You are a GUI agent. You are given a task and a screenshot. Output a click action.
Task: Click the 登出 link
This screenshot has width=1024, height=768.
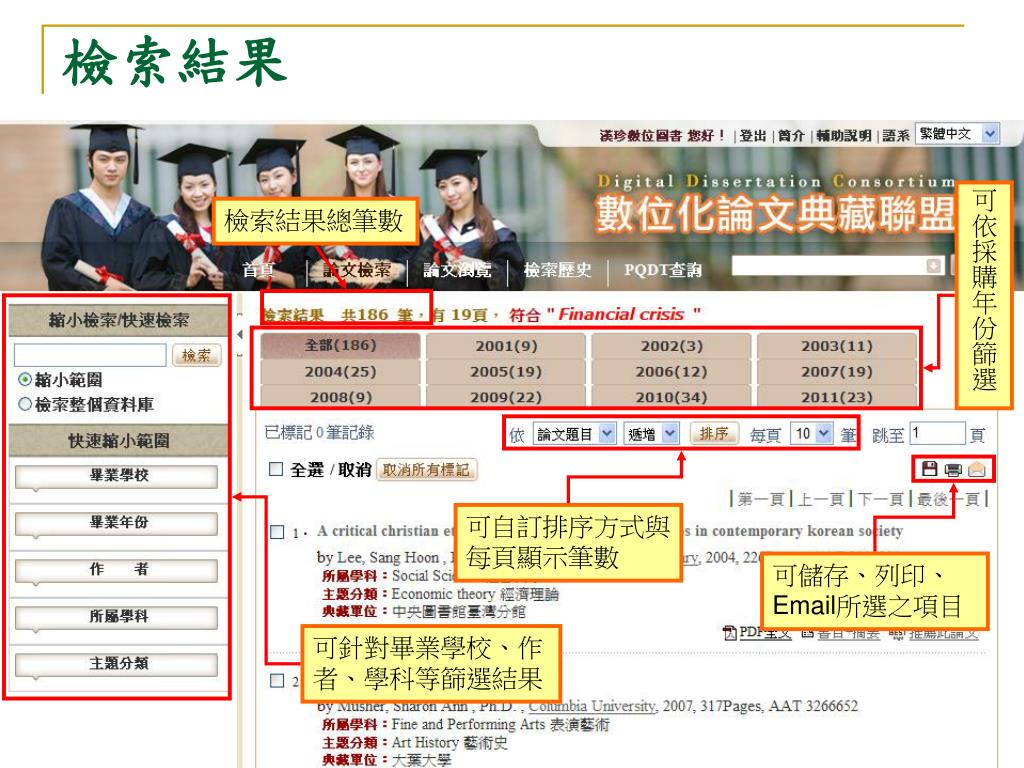point(752,135)
